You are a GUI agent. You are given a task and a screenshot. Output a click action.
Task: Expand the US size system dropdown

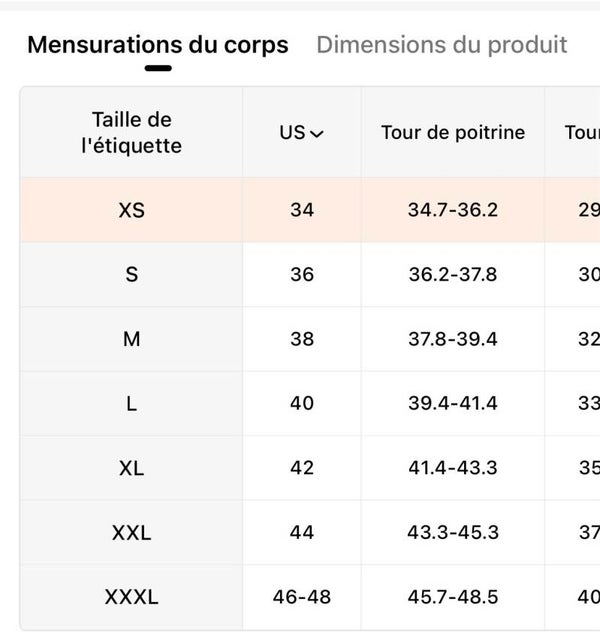(x=301, y=133)
